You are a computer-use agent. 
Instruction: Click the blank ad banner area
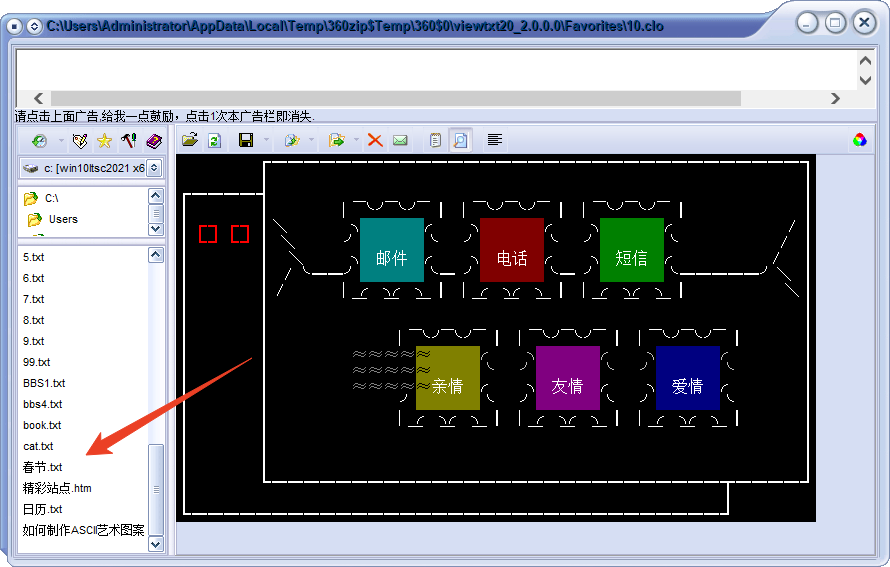coord(436,70)
